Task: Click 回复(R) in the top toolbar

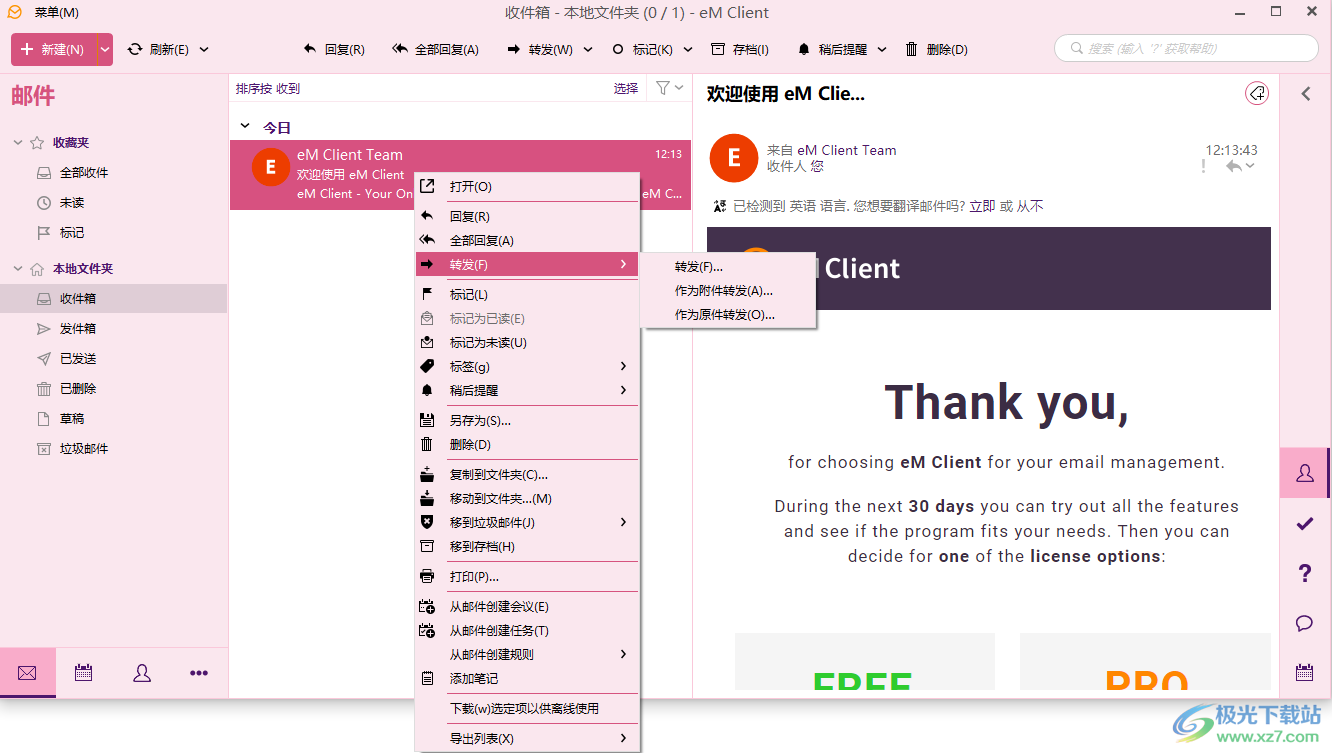Action: [x=334, y=49]
